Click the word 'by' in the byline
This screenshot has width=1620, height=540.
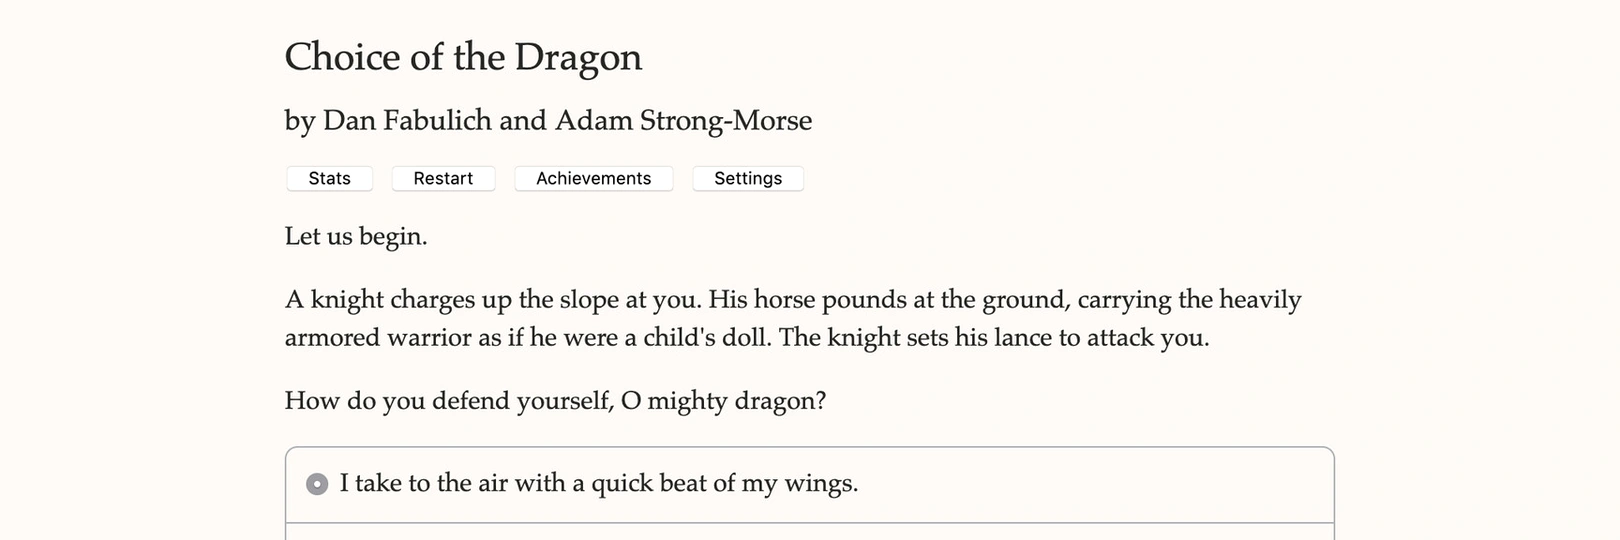point(299,121)
